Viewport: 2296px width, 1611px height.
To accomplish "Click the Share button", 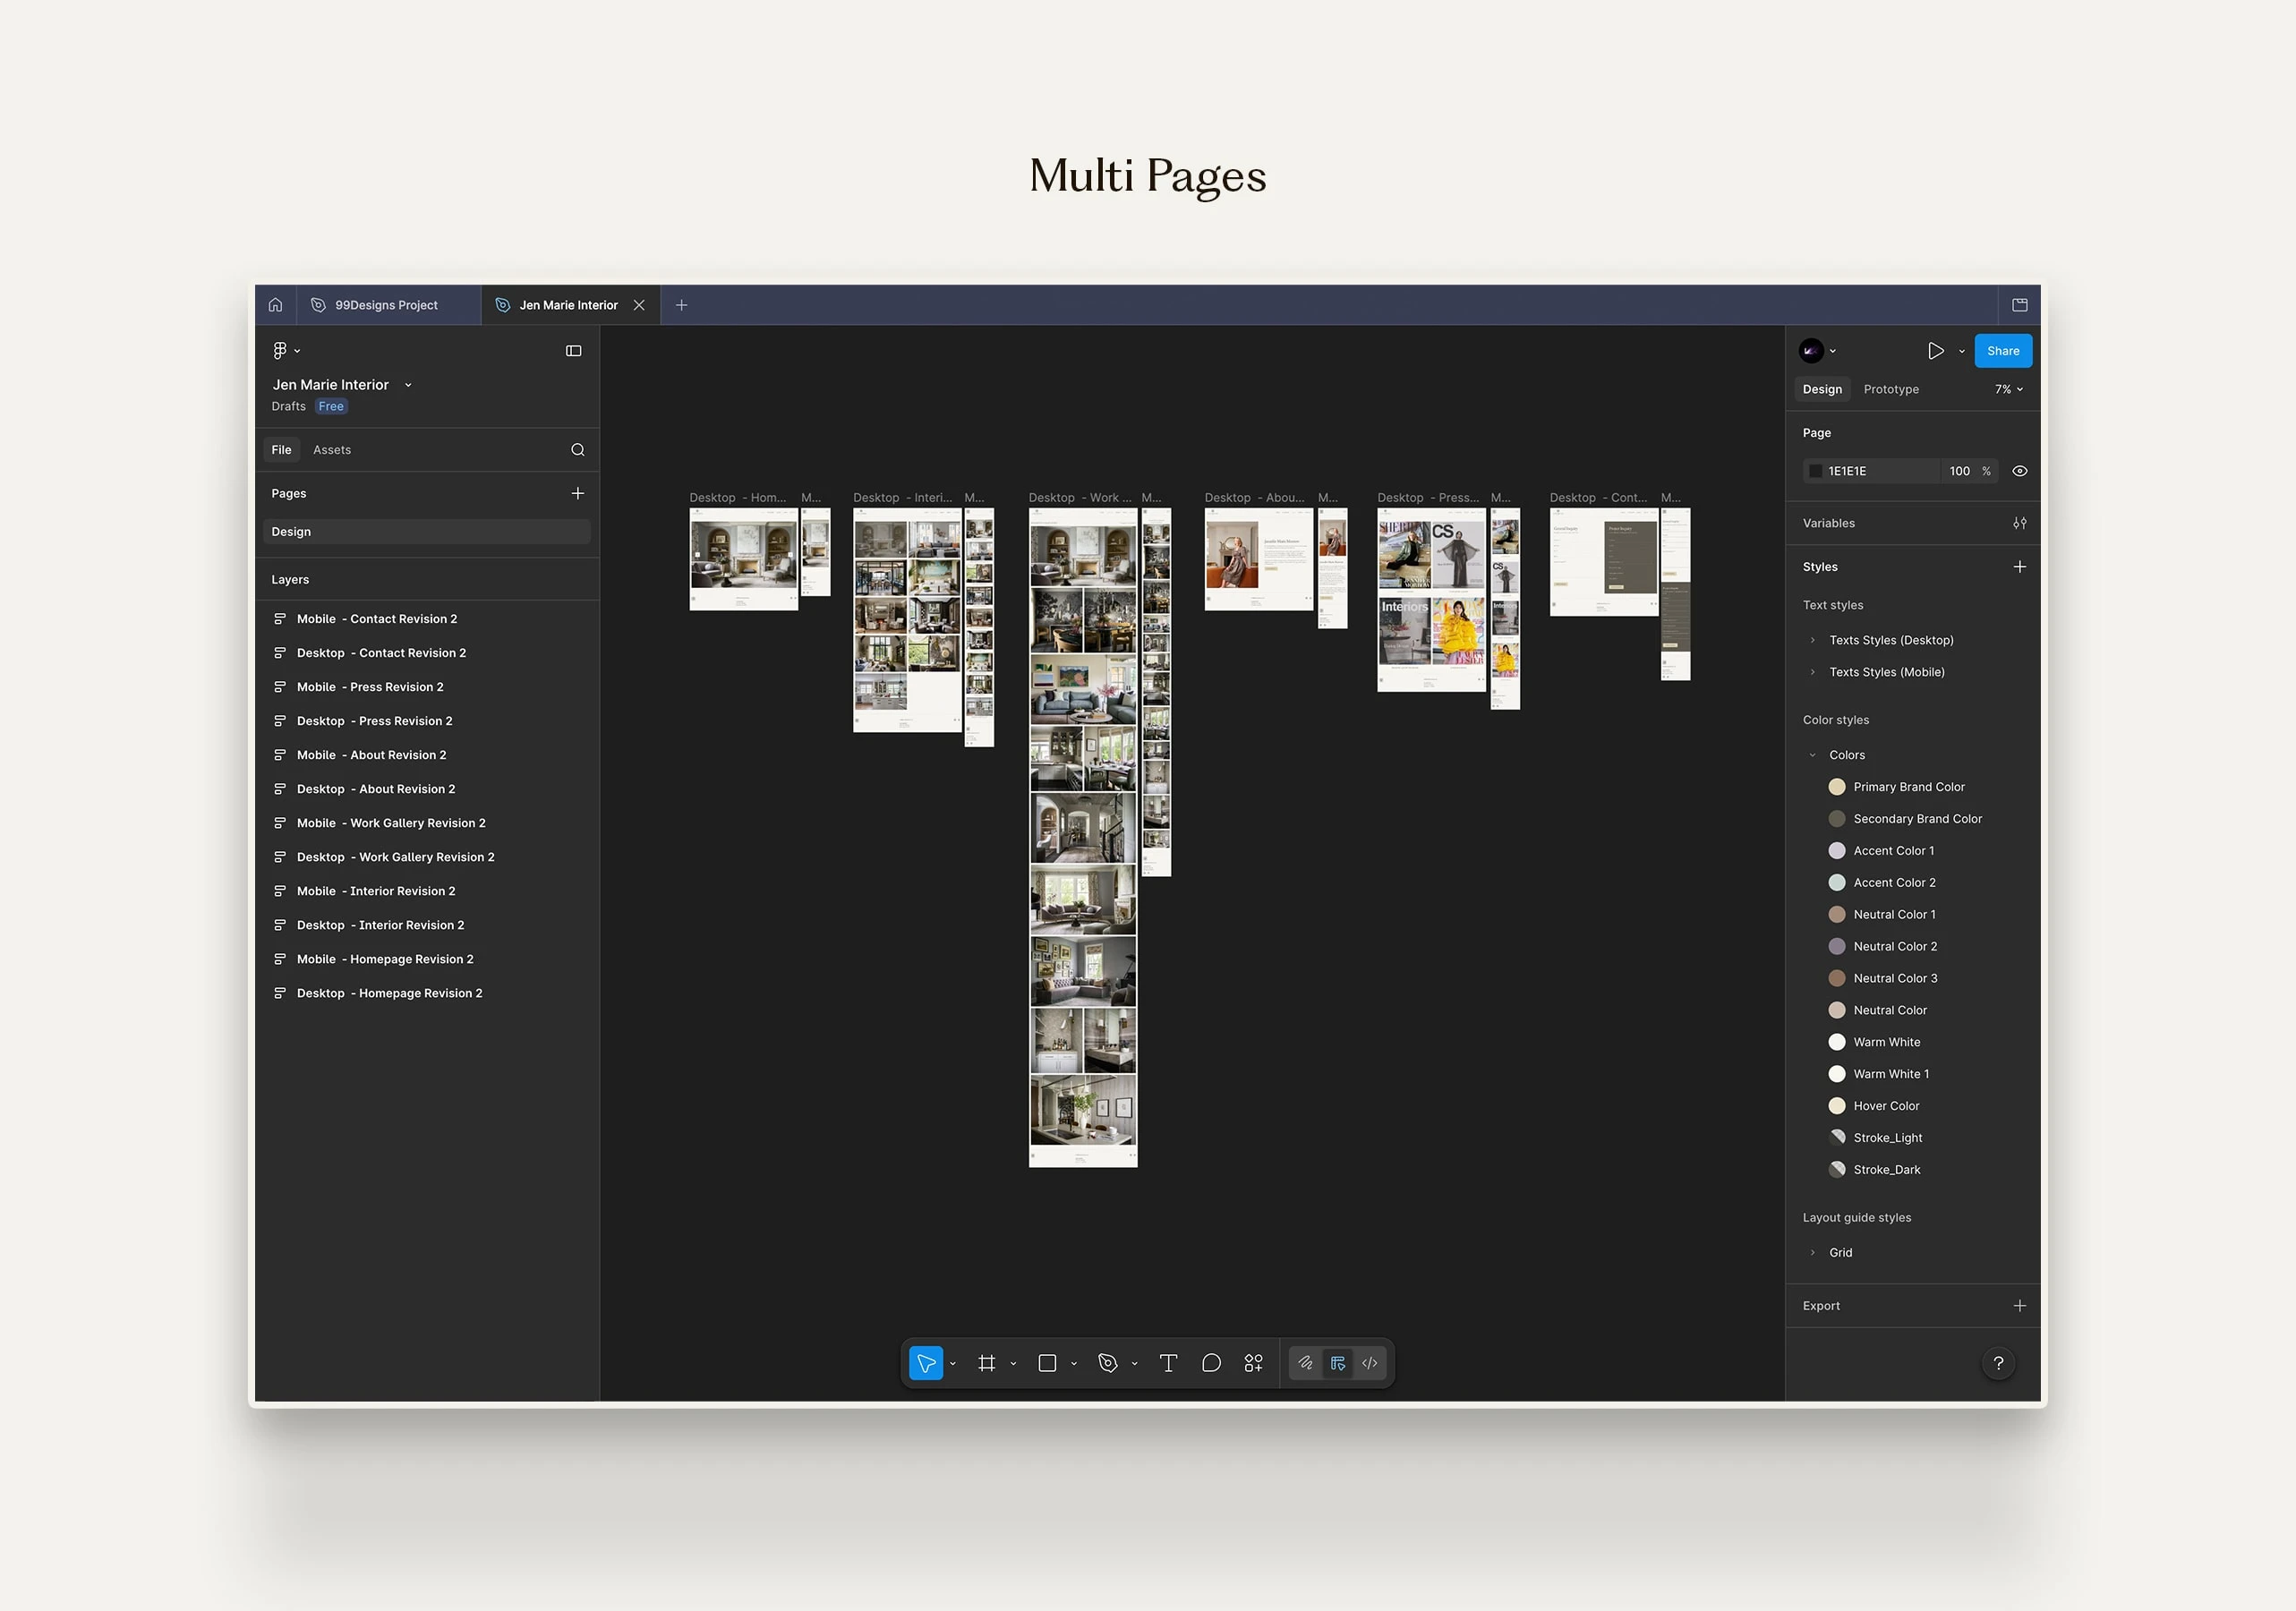I will [2002, 351].
